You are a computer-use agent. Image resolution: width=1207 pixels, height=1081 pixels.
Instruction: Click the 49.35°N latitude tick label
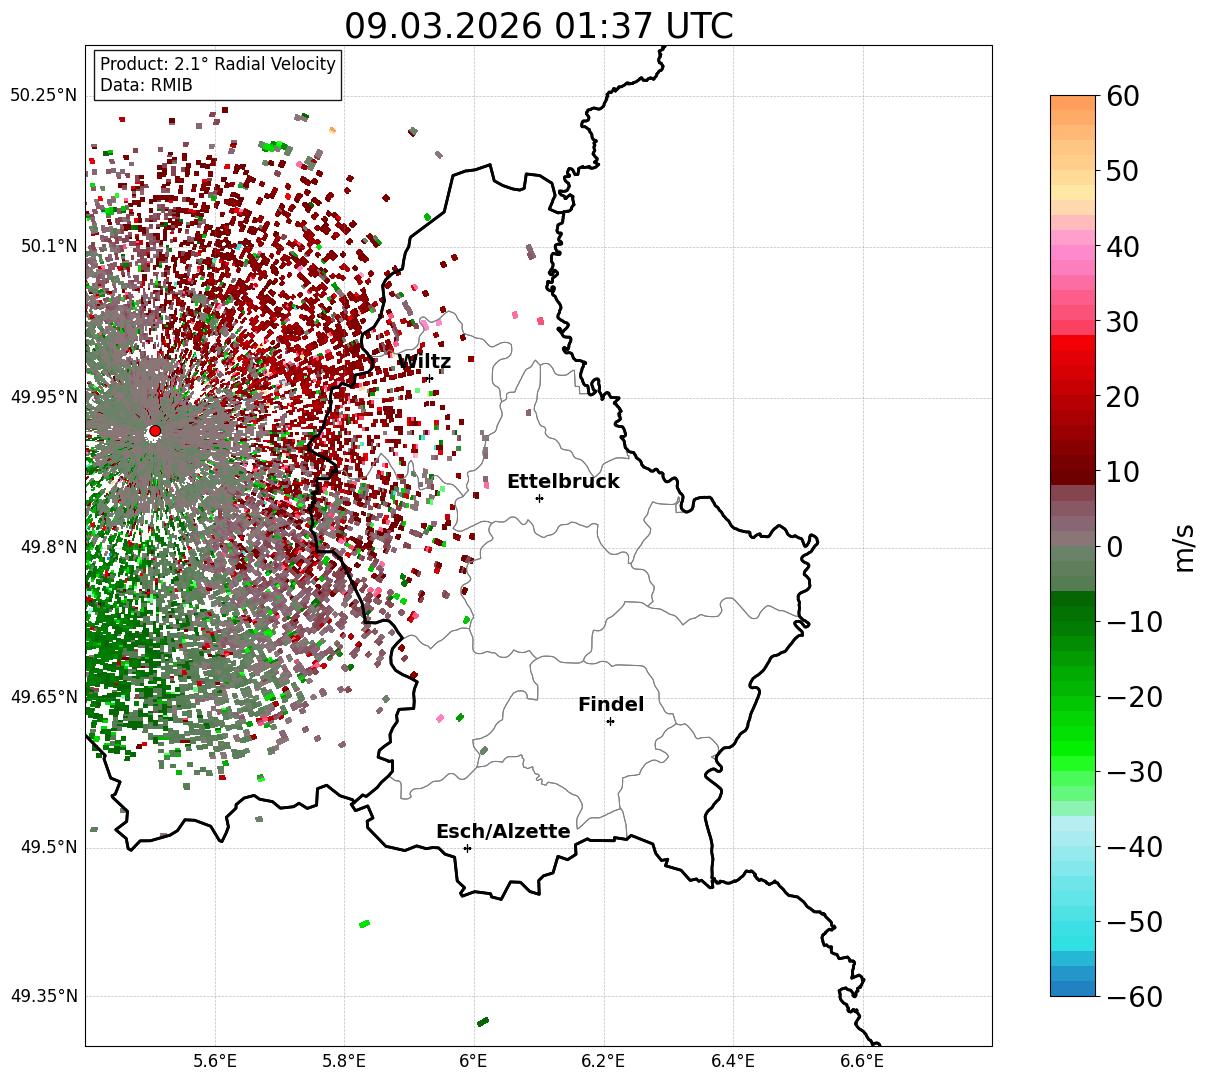coord(43,996)
